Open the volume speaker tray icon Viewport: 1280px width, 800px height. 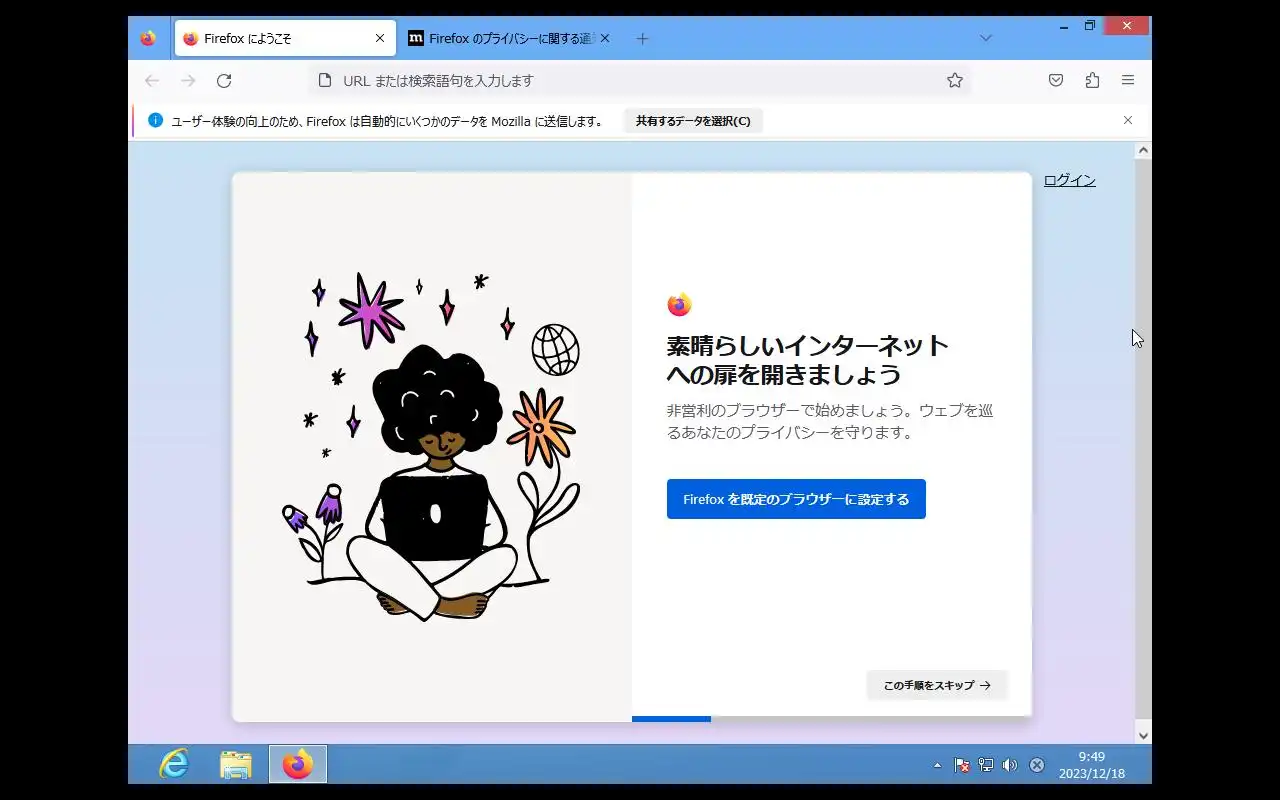(x=1010, y=765)
